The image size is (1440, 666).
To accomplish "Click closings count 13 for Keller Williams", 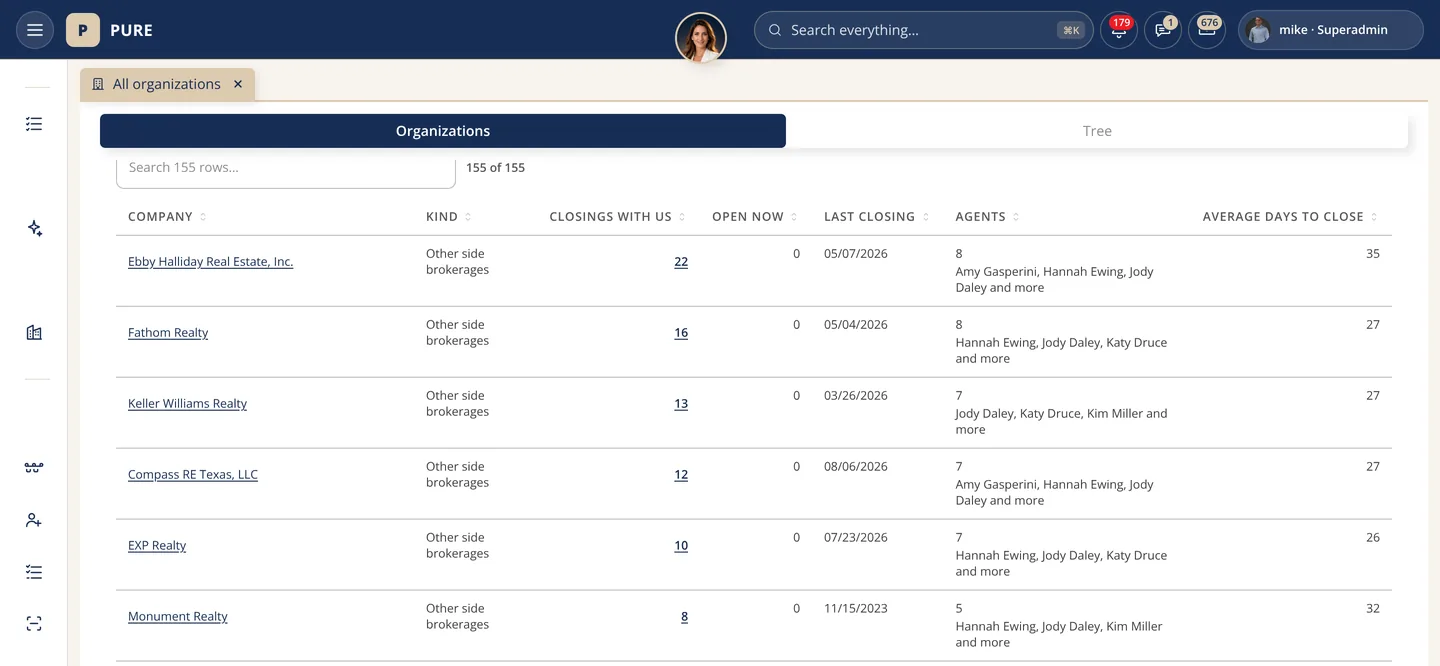I will (x=681, y=404).
